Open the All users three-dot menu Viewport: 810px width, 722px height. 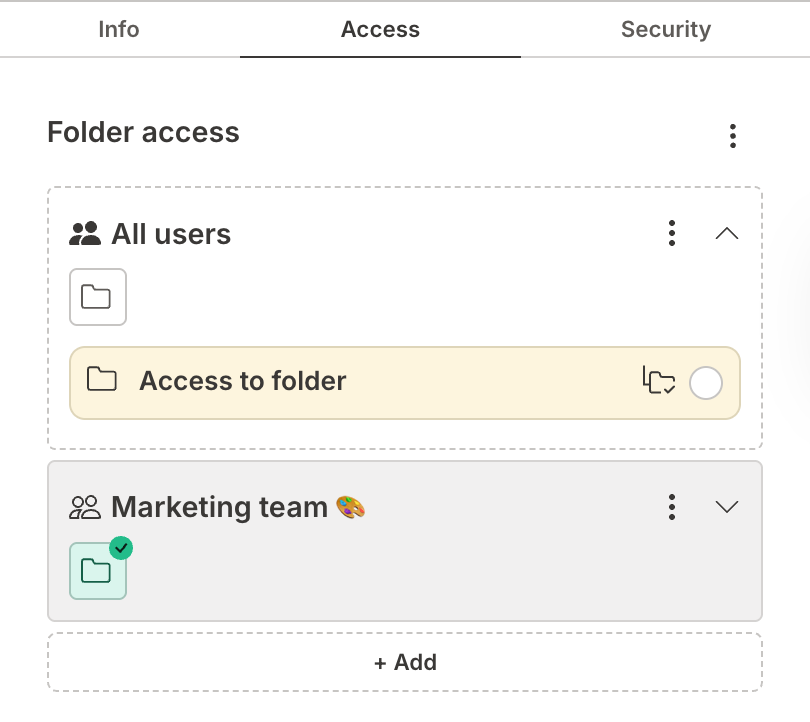pyautogui.click(x=671, y=233)
